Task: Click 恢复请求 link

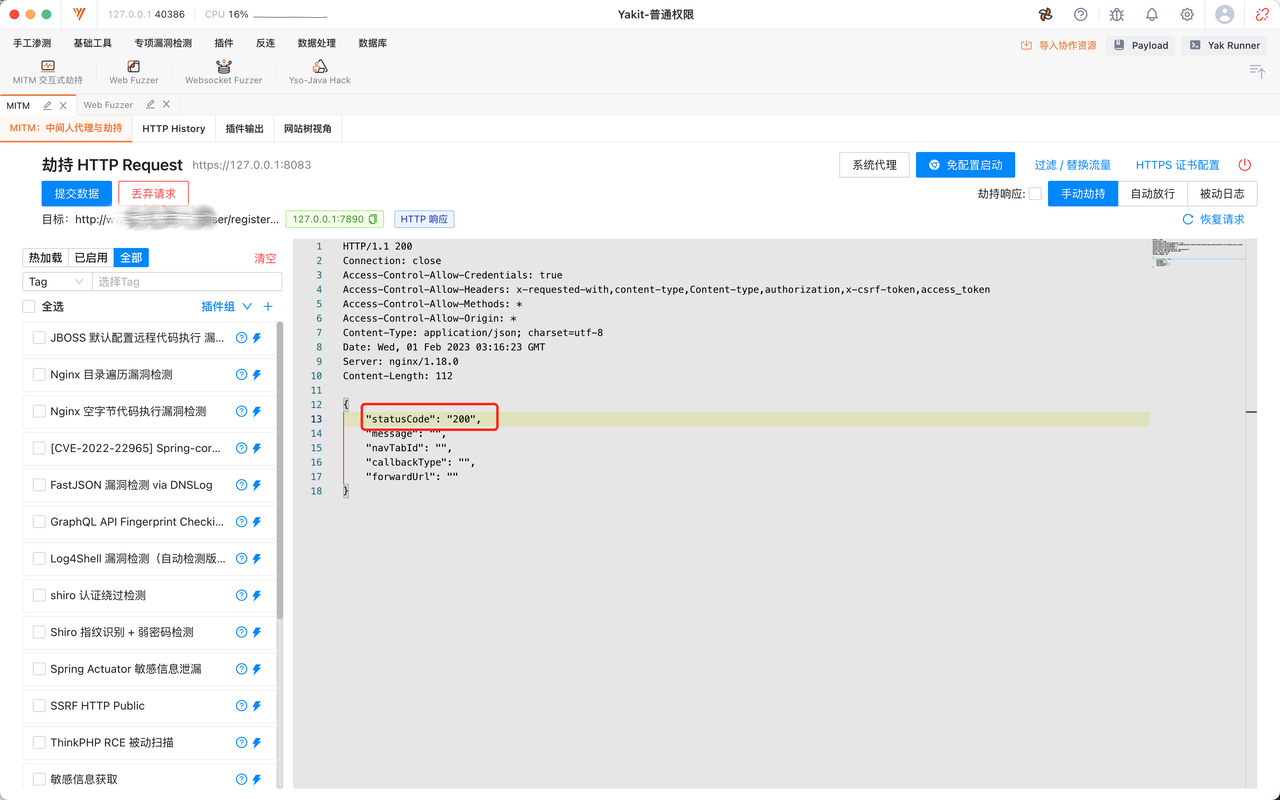Action: click(x=1214, y=219)
